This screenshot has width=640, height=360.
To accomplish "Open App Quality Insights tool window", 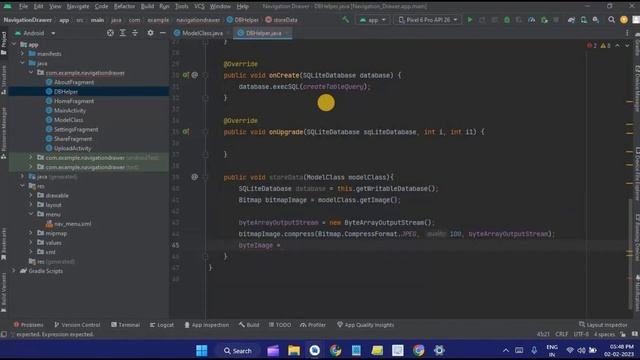I will pyautogui.click(x=365, y=325).
